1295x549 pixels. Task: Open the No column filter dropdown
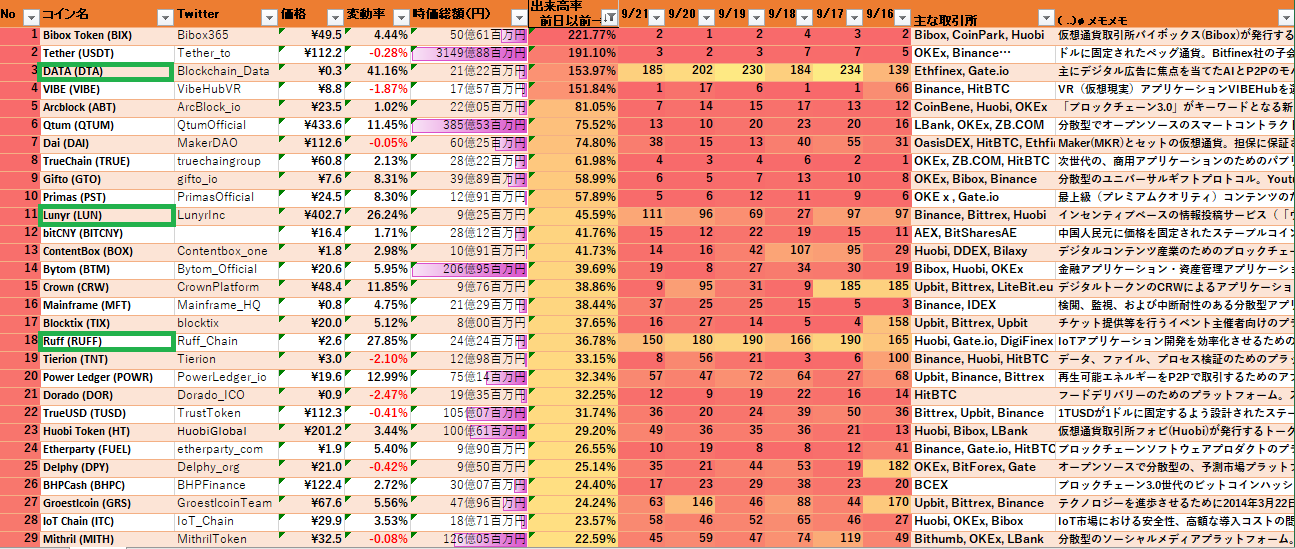pos(30,17)
